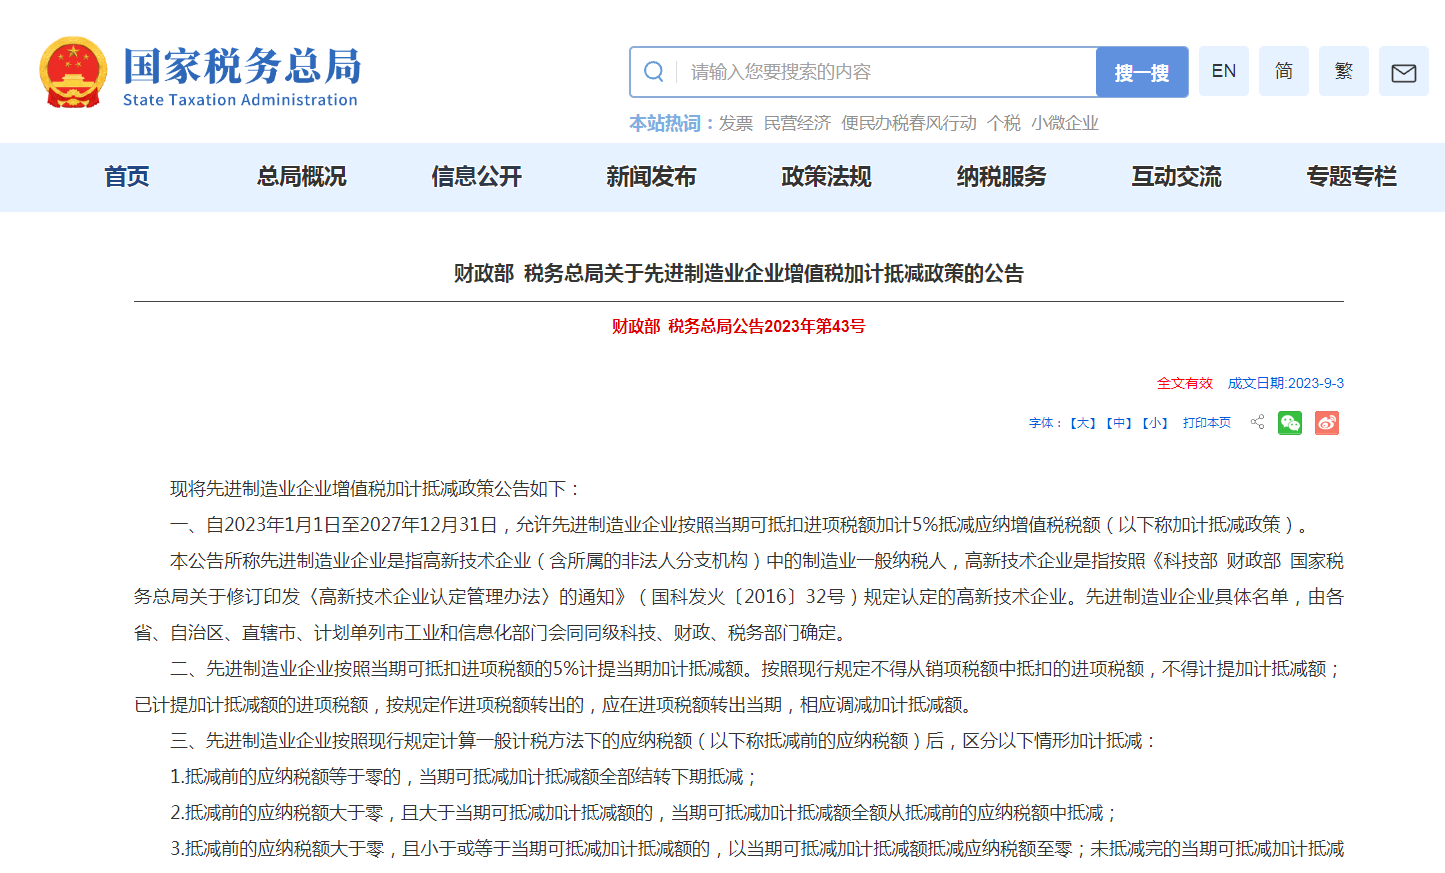
Task: Click list item 1.抵减前的应纳税额等于零的
Action: coord(465,777)
